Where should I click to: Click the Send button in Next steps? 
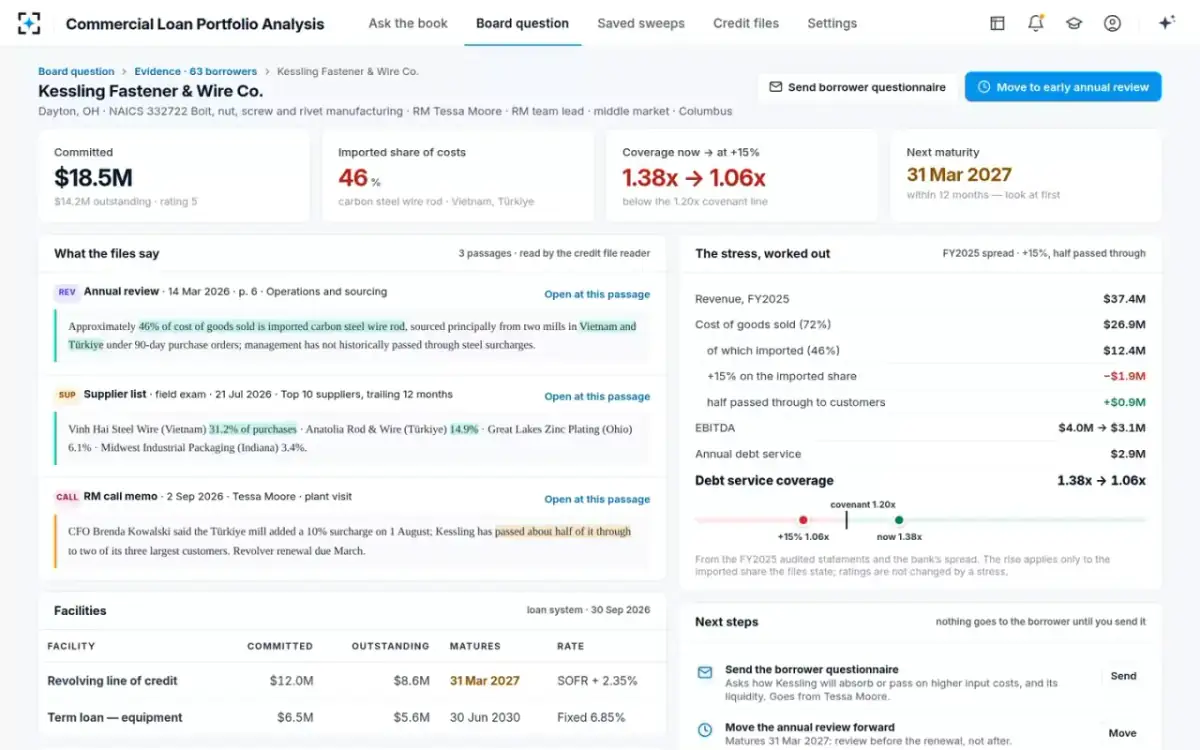pyautogui.click(x=1123, y=676)
